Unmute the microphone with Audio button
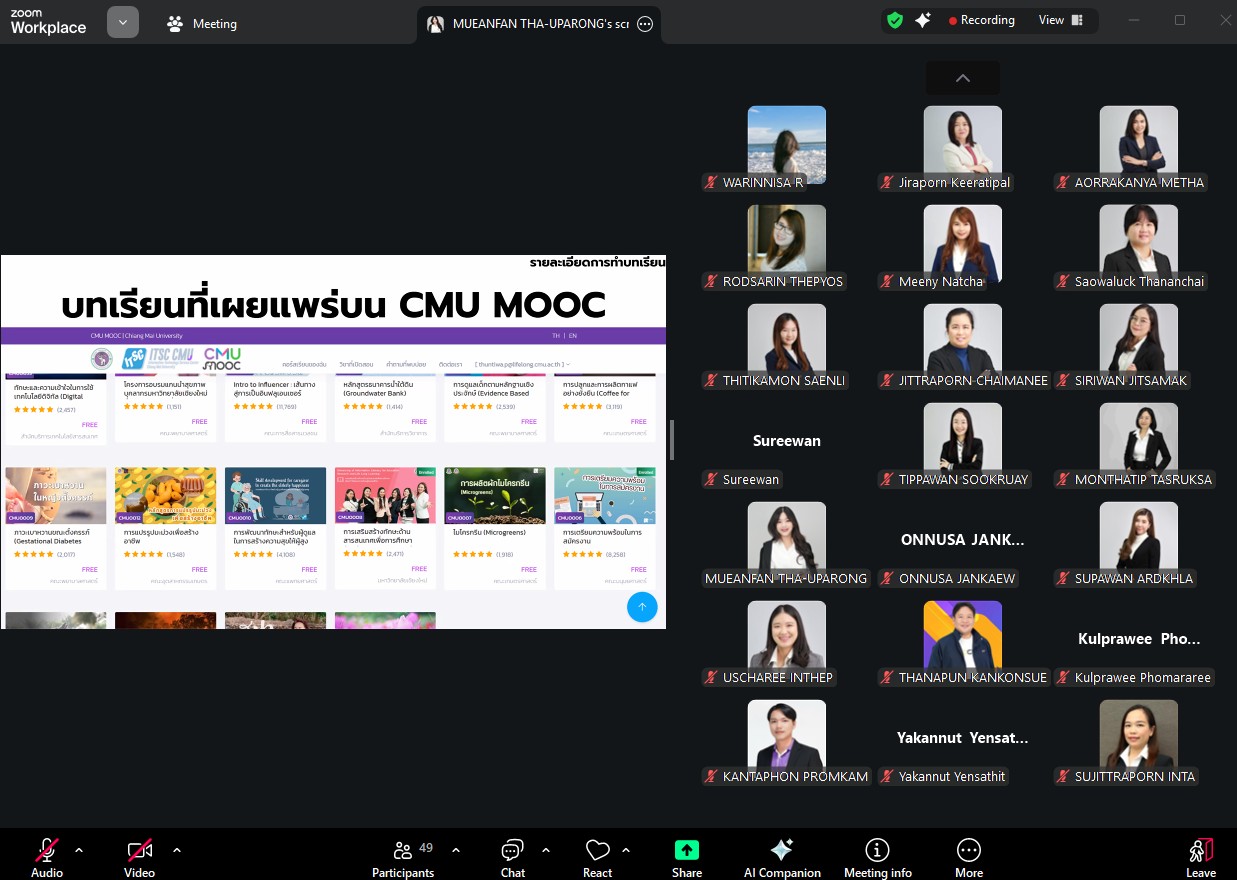 (47, 856)
